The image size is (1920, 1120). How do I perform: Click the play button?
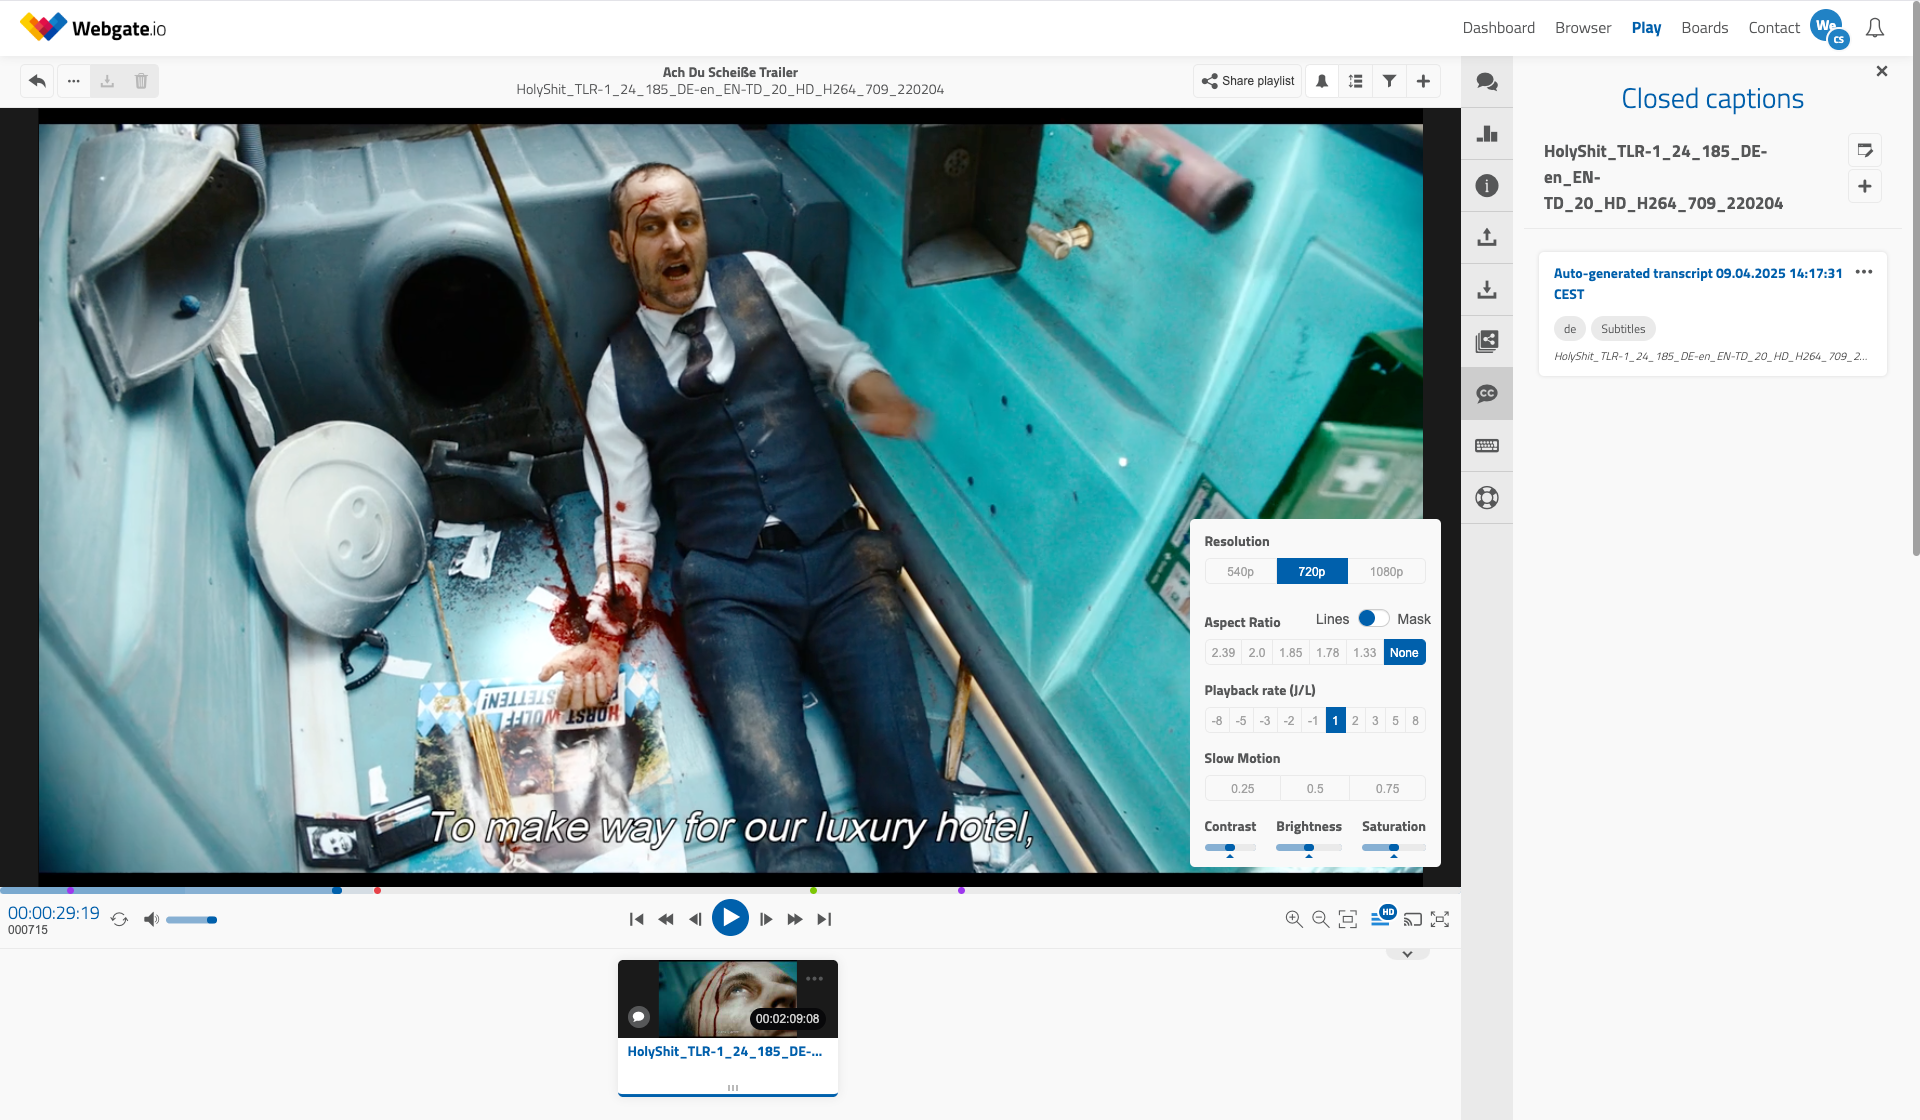point(731,918)
